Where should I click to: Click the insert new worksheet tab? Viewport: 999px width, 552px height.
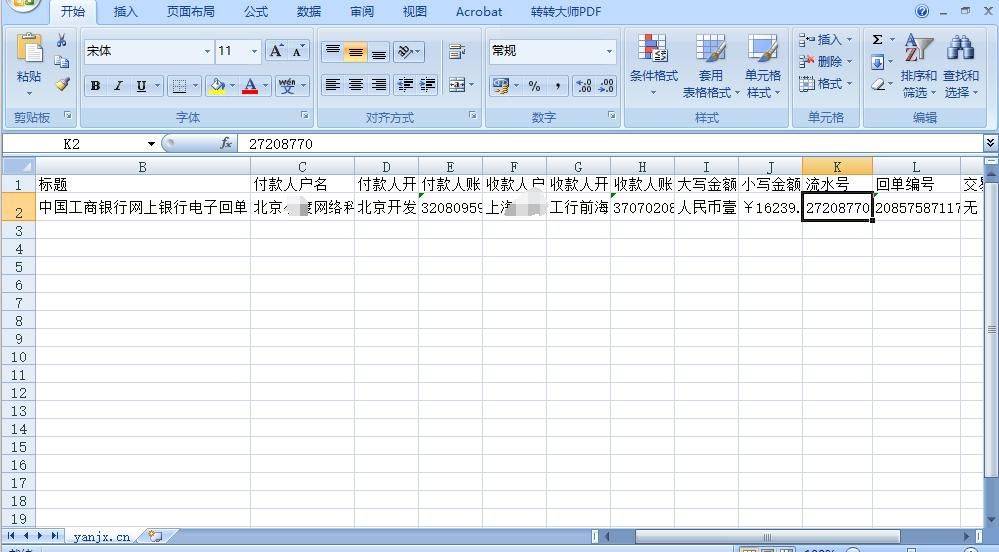pos(155,537)
